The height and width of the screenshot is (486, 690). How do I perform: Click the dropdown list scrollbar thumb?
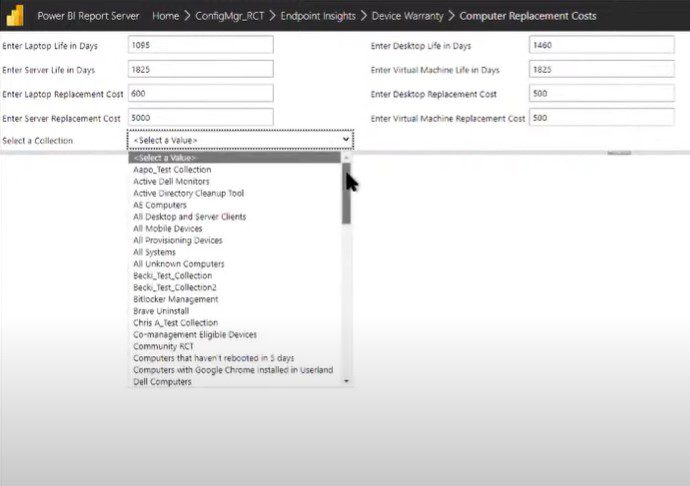[x=346, y=193]
